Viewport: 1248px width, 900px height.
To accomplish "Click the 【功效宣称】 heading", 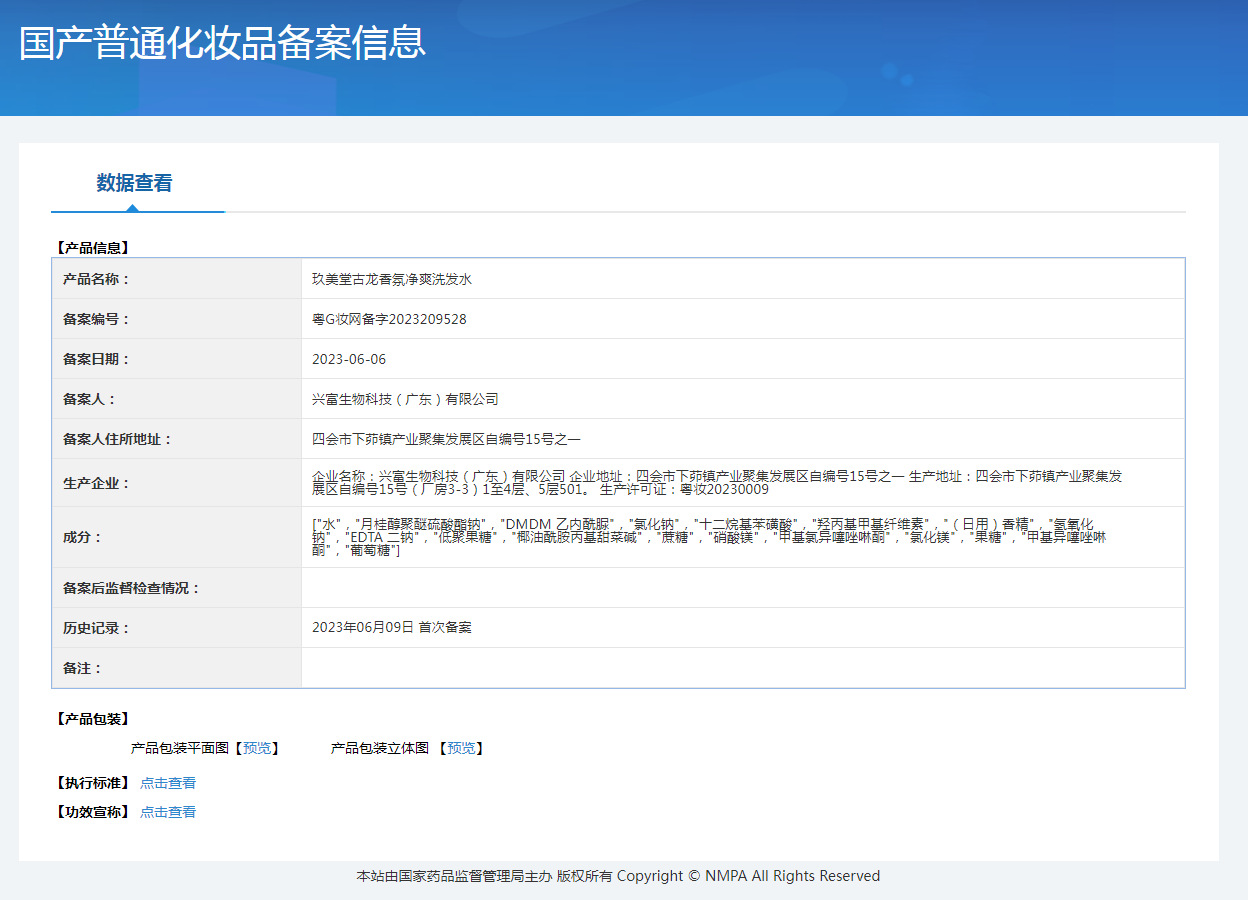I will (x=93, y=812).
